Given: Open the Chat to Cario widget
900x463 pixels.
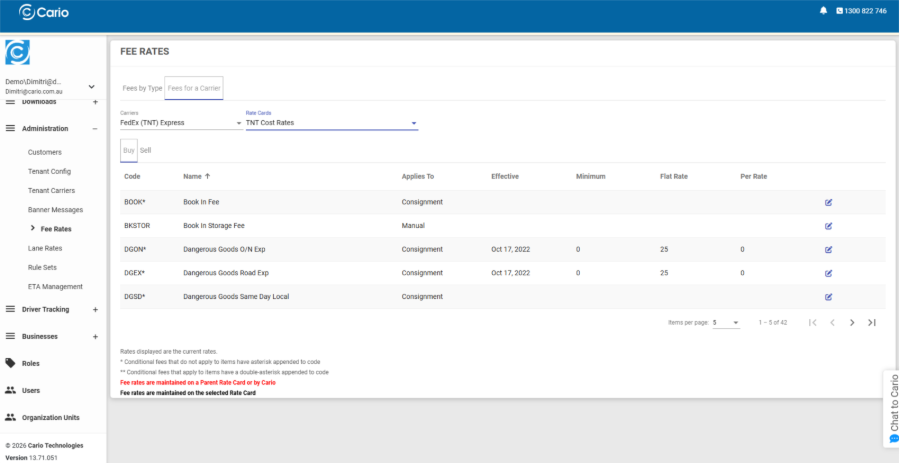Looking at the screenshot, I should coord(893,410).
